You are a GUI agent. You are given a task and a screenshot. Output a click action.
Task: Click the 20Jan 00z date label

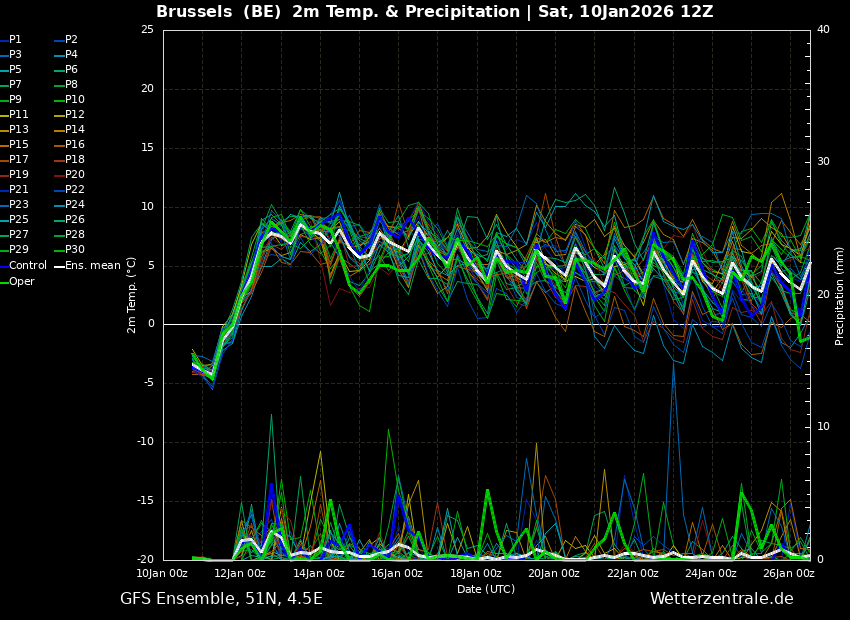coord(553,574)
